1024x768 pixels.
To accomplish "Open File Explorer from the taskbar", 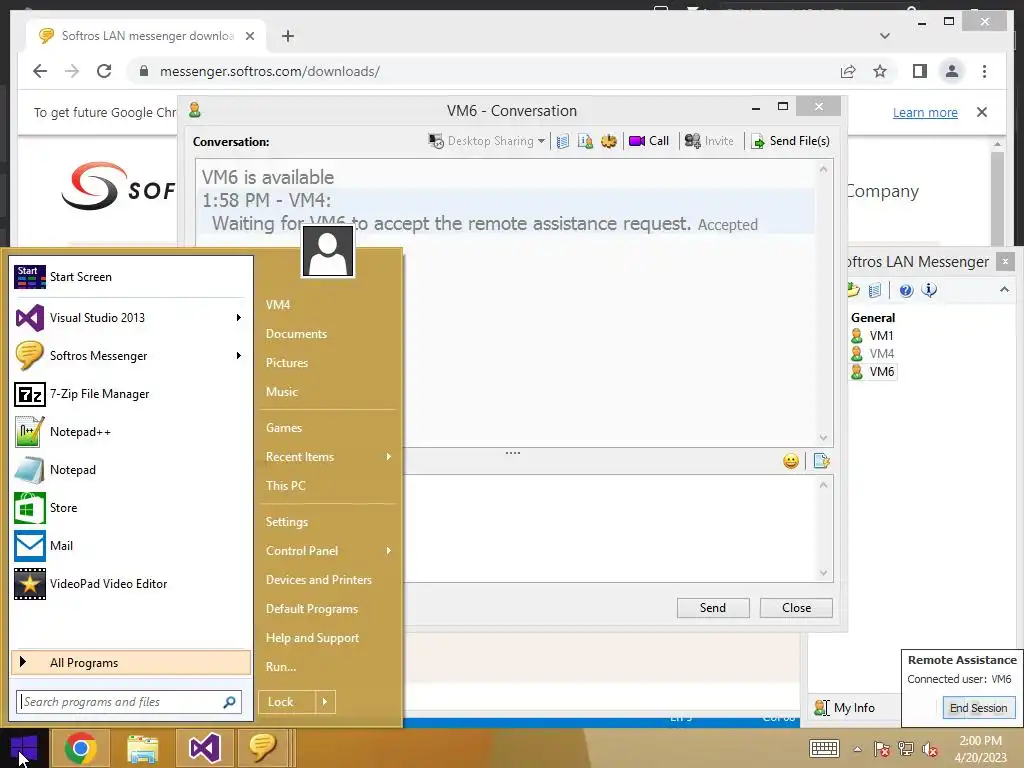I will (x=143, y=748).
